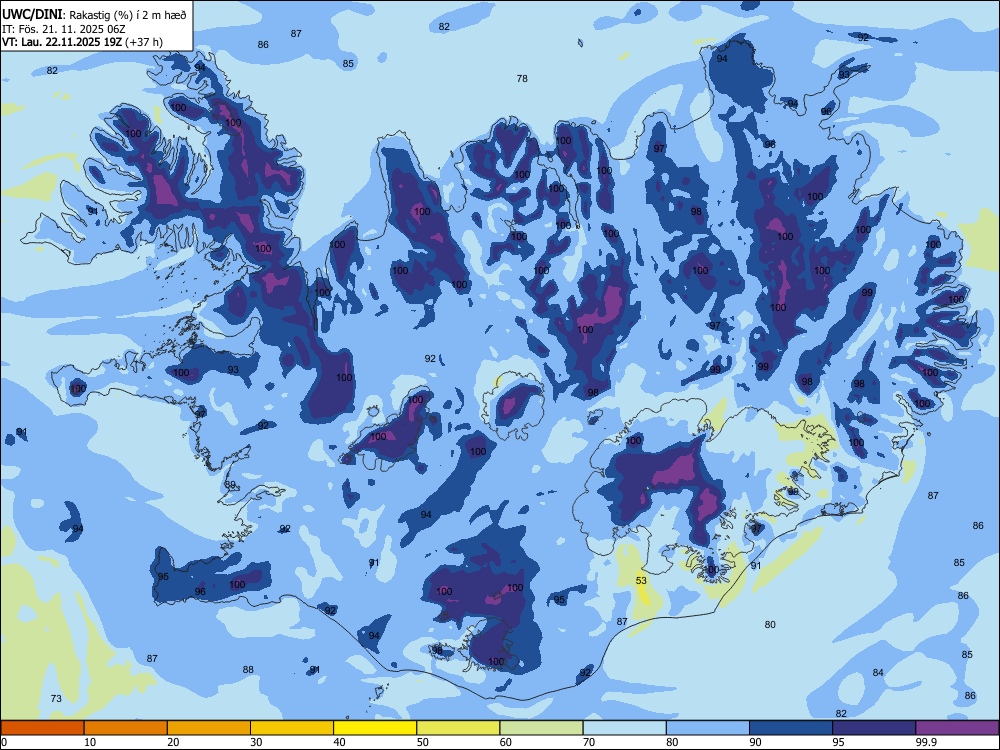Click the dark orange 0–10 legend swatch
This screenshot has width=1000, height=750.
[42, 728]
